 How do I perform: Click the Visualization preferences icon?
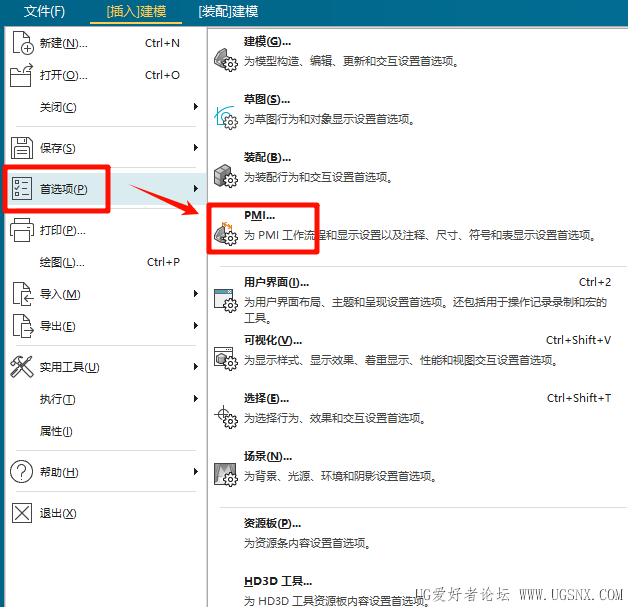pos(225,358)
